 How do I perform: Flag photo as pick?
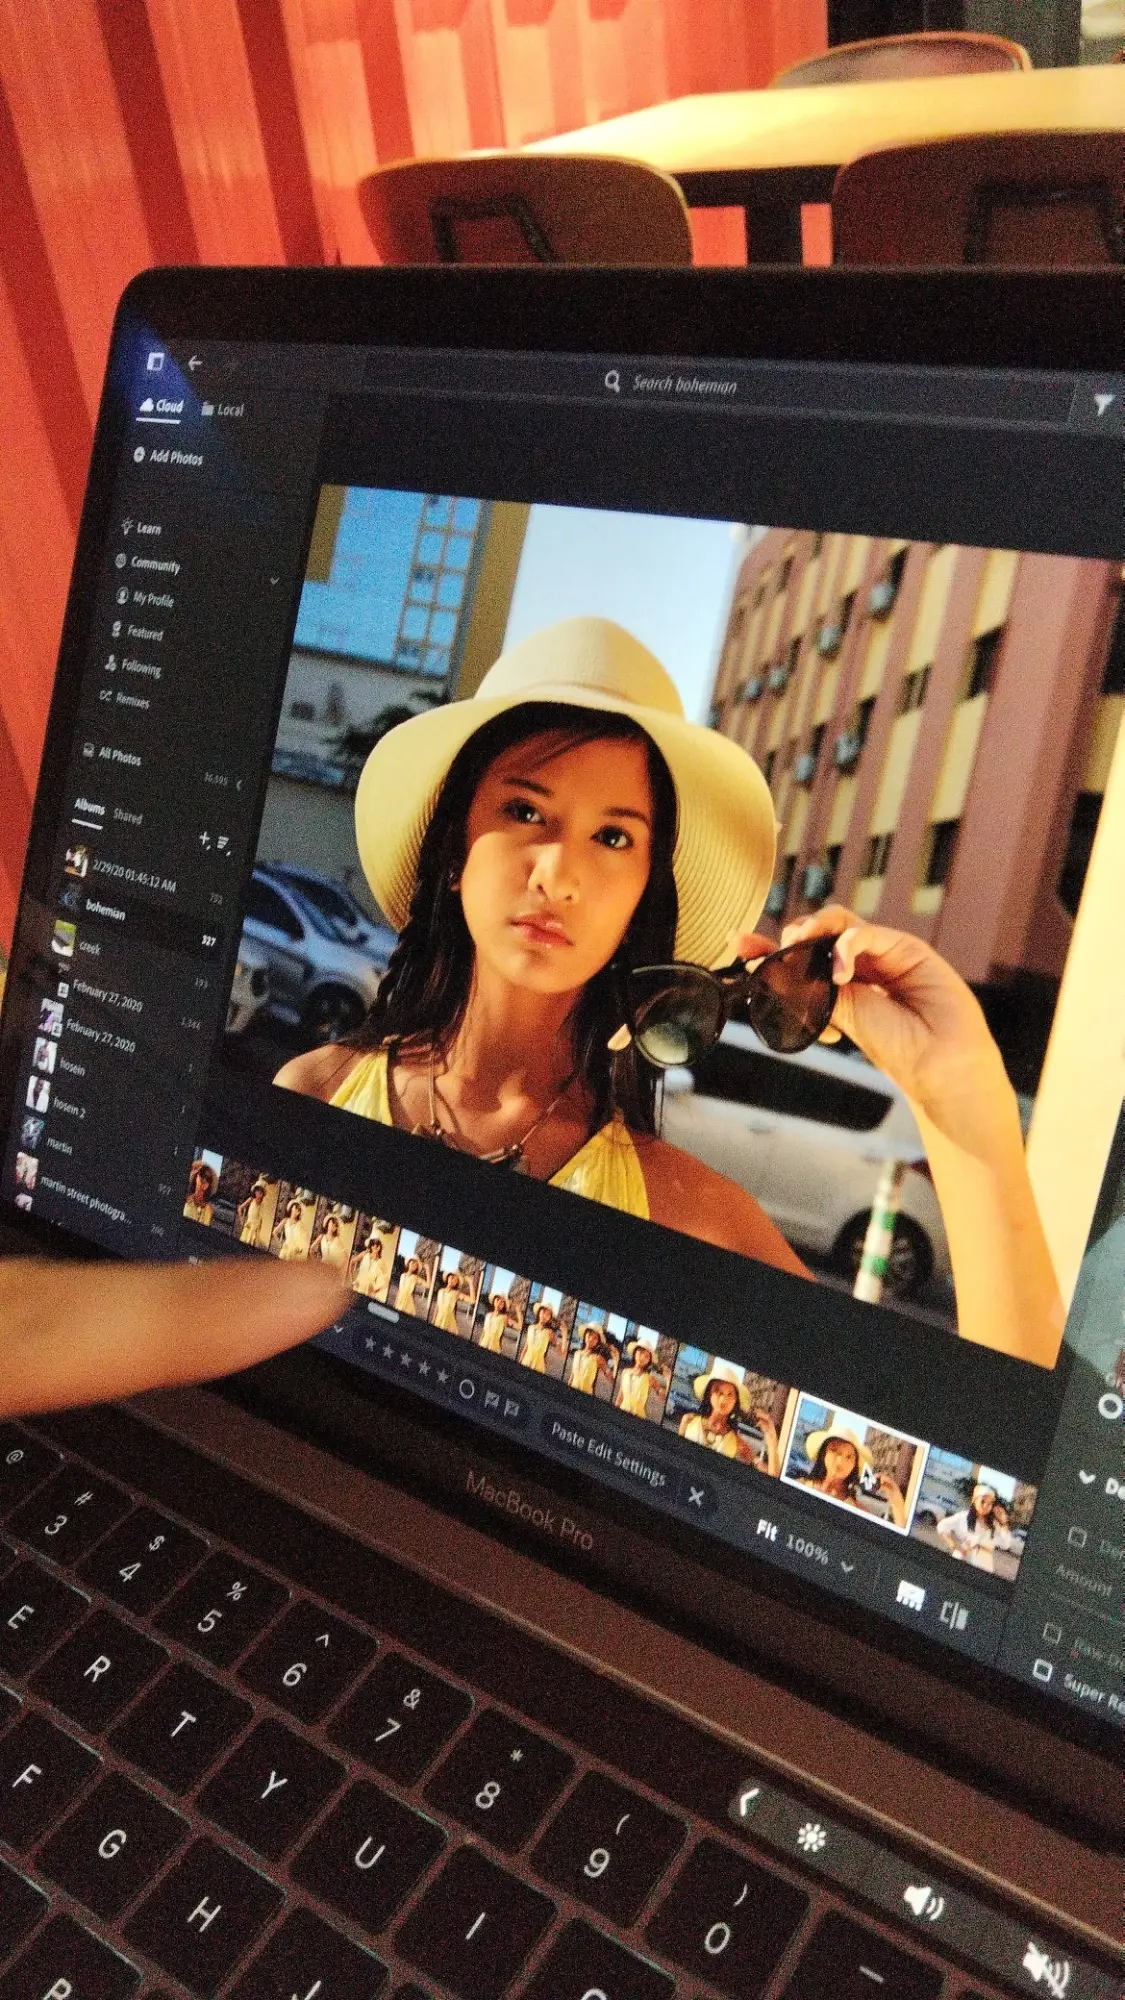click(492, 1399)
